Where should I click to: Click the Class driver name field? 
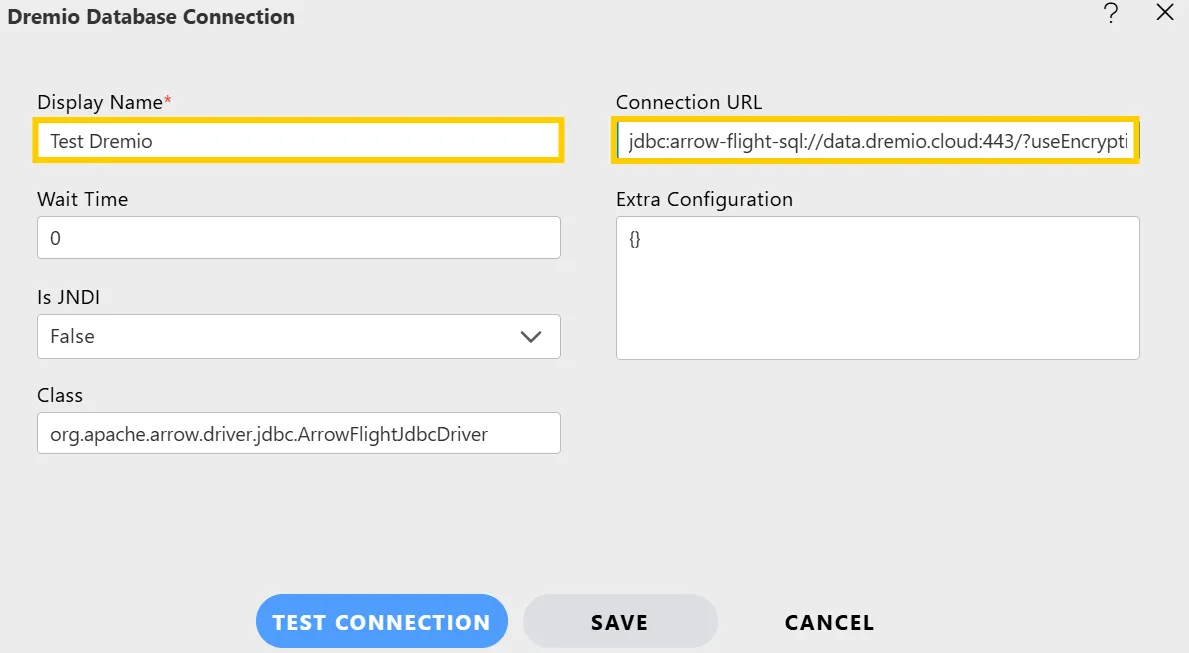[x=299, y=433]
